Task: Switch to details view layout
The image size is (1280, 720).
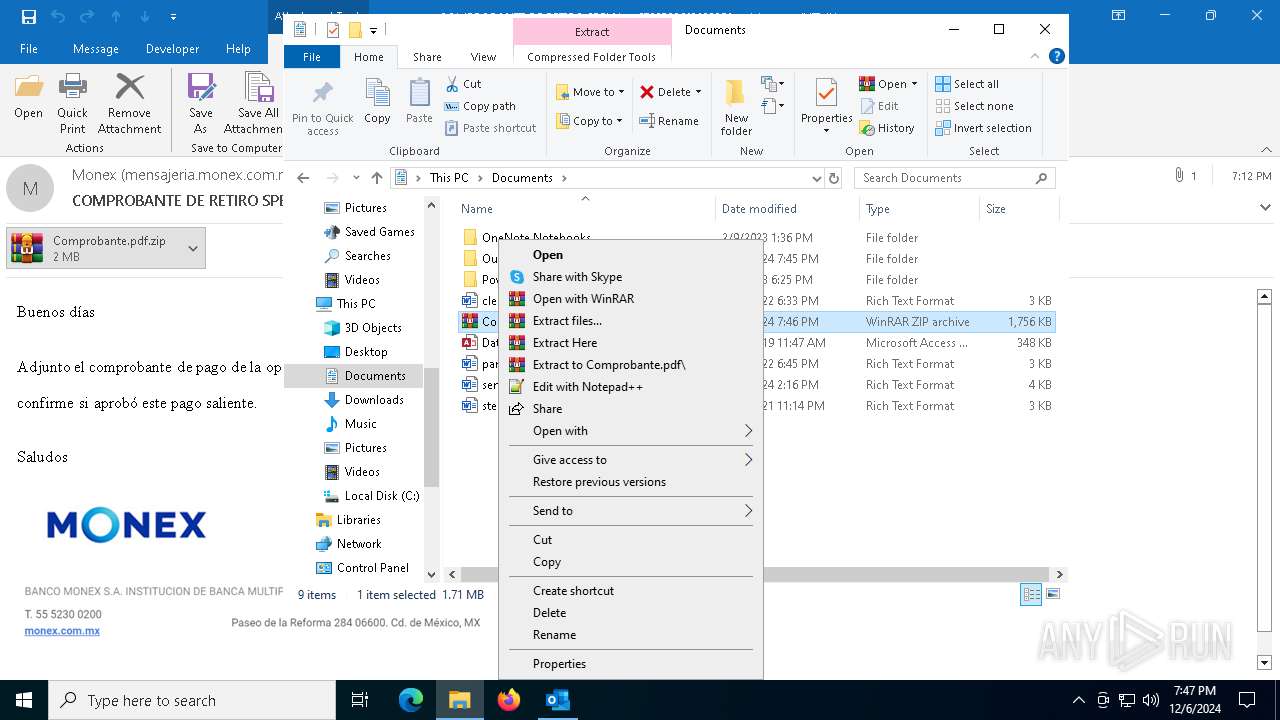Action: (1031, 595)
